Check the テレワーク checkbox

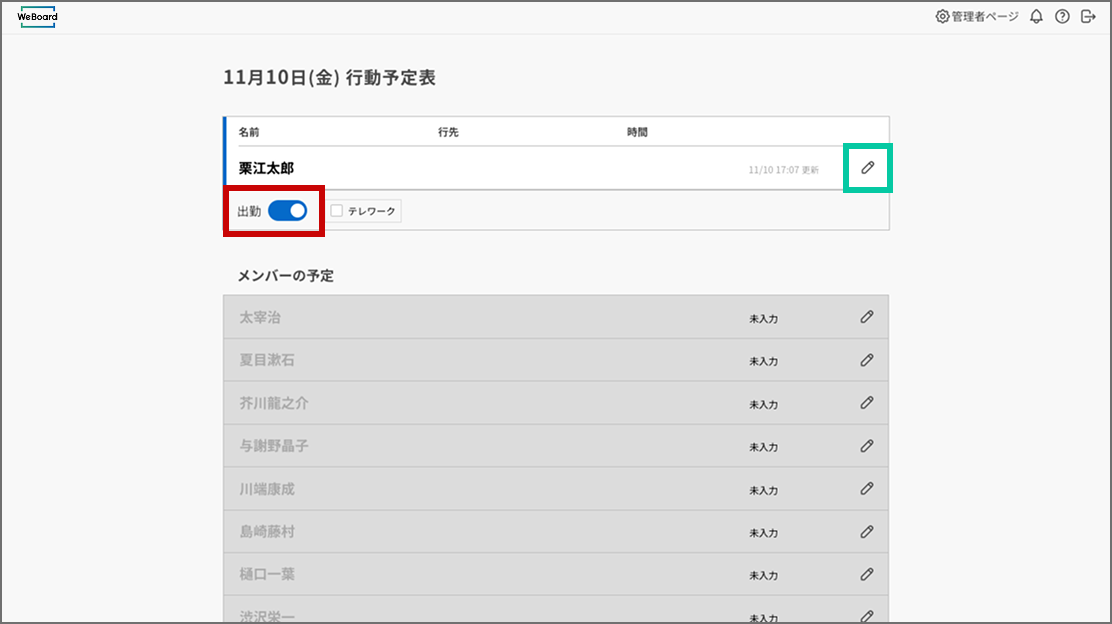click(337, 211)
